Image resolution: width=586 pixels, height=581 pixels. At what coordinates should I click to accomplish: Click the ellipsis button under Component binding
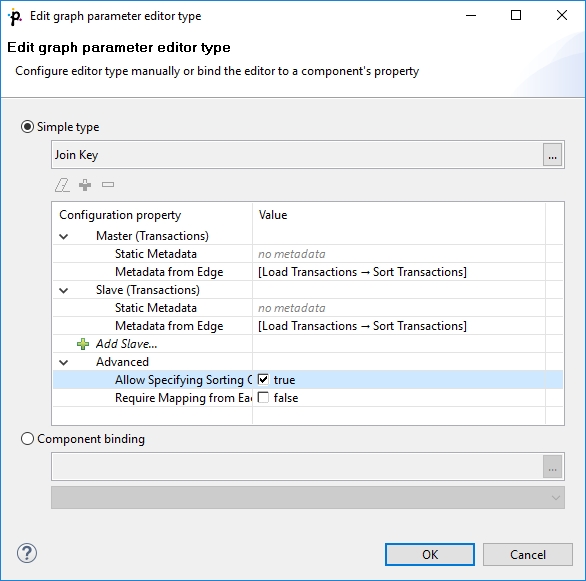pos(552,467)
